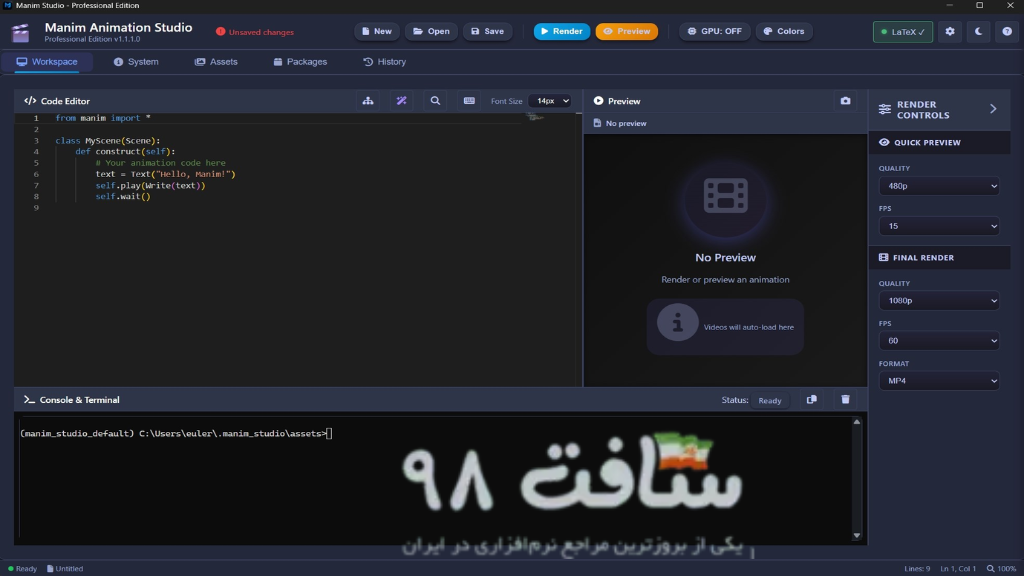Switch to the Assets tab

tap(216, 61)
